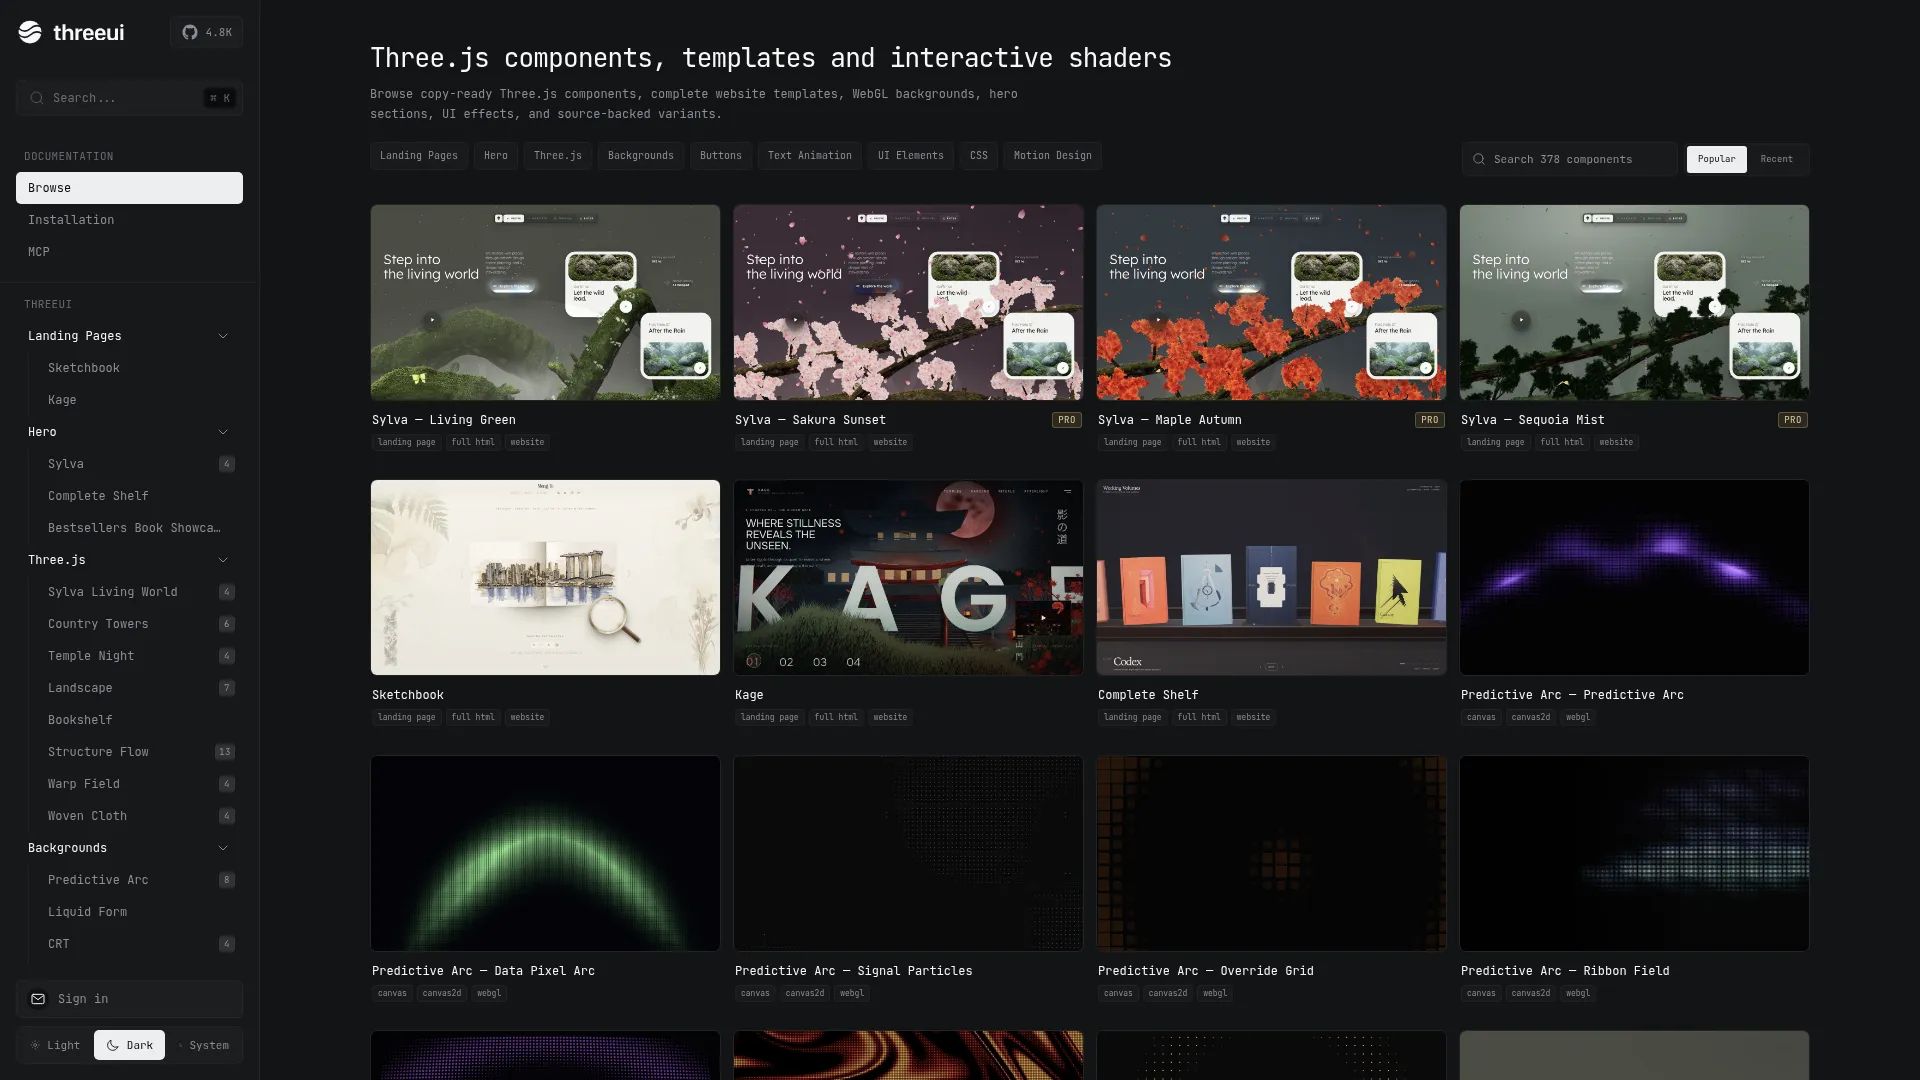This screenshot has height=1080, width=1920.
Task: Click the magnifier icon in component search
Action: coord(1479,159)
